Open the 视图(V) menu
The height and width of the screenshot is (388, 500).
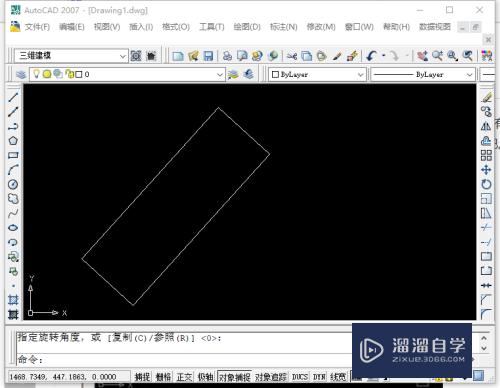(x=107, y=27)
